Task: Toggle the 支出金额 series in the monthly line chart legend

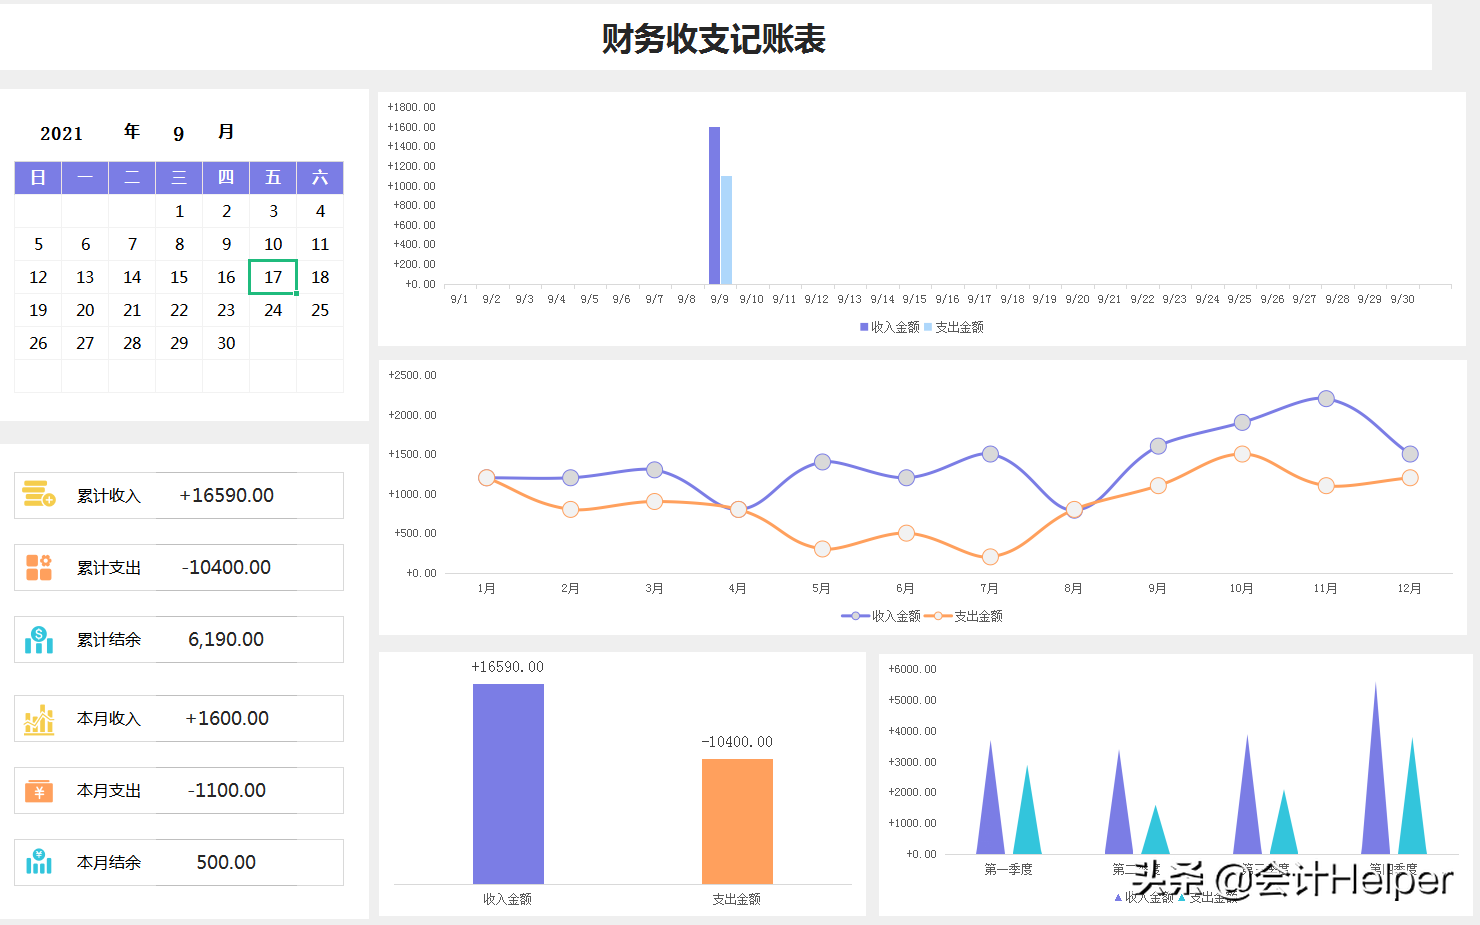Action: [962, 615]
